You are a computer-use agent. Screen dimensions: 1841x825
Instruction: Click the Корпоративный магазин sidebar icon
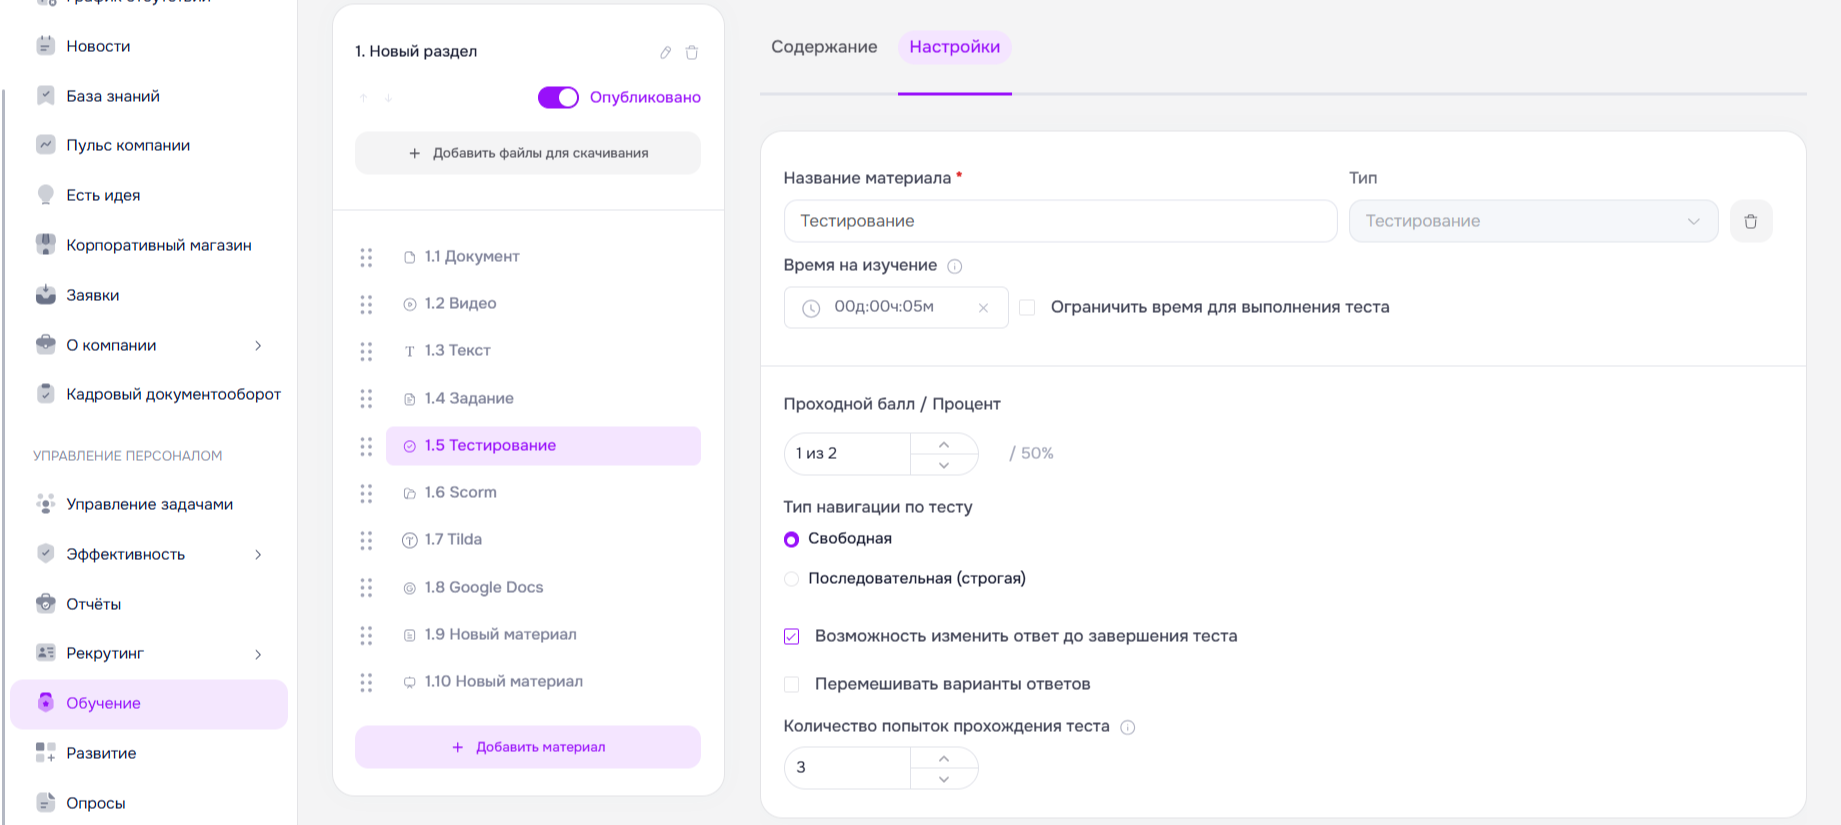point(46,244)
